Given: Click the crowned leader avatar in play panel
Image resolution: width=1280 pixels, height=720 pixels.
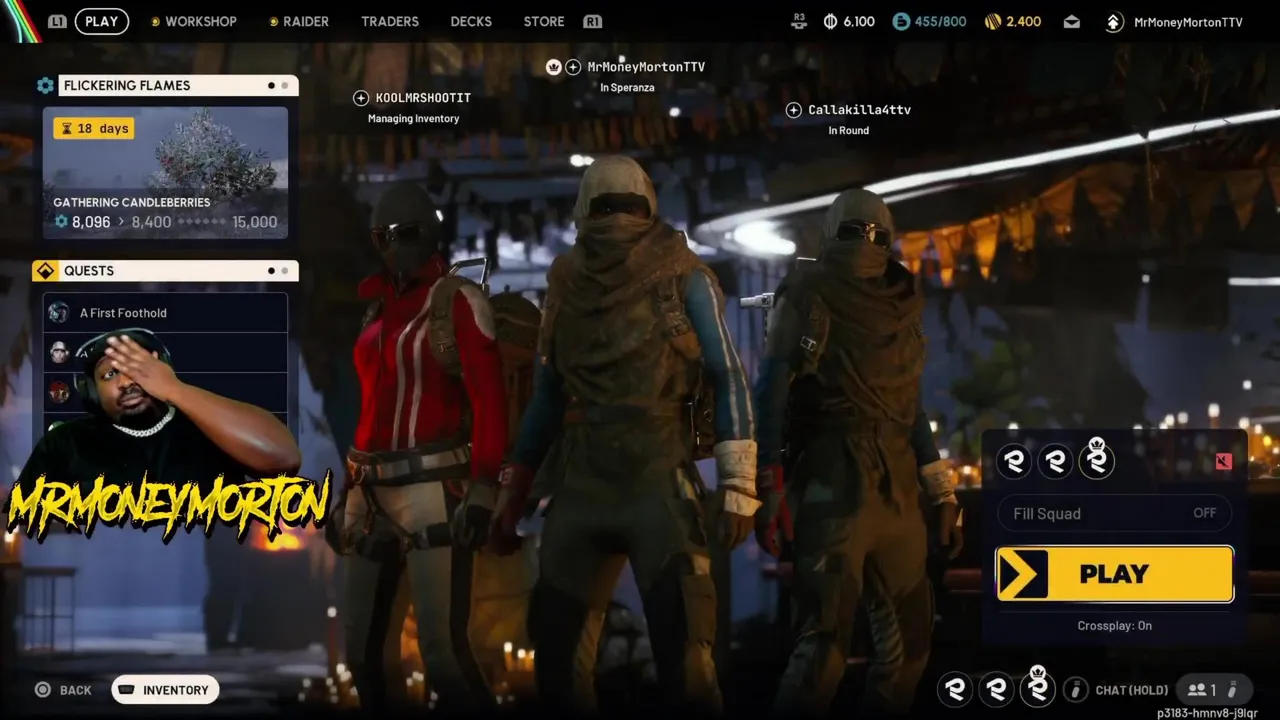Looking at the screenshot, I should (1096, 459).
